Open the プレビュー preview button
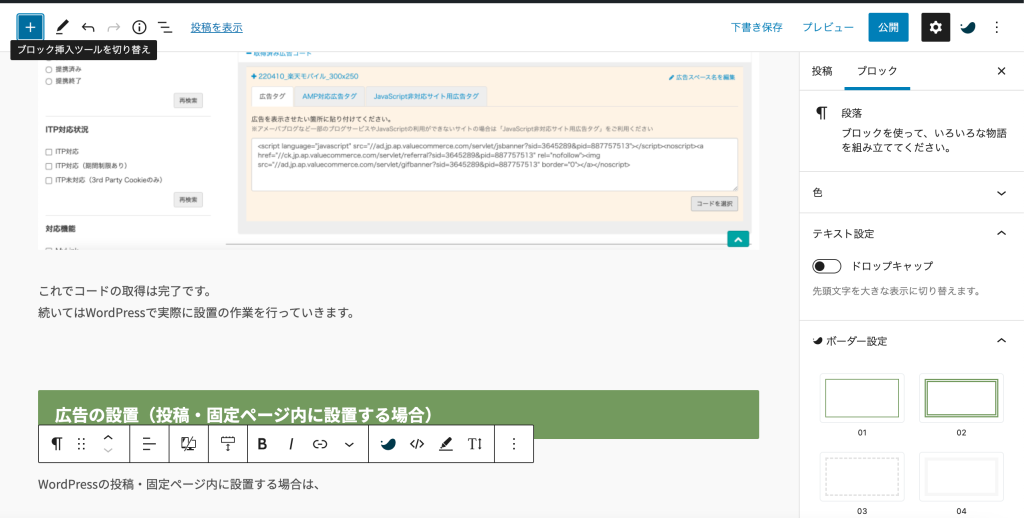 coord(827,27)
